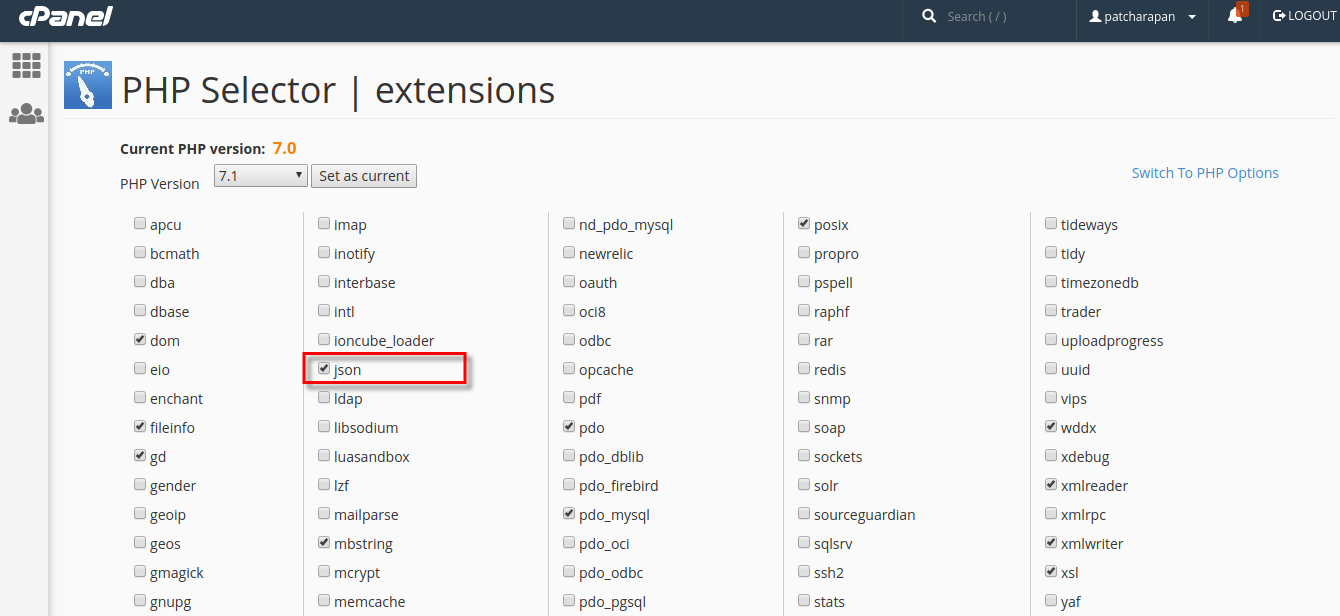This screenshot has height=616, width=1340.
Task: Enable the tidy extension checkbox
Action: tap(1051, 253)
